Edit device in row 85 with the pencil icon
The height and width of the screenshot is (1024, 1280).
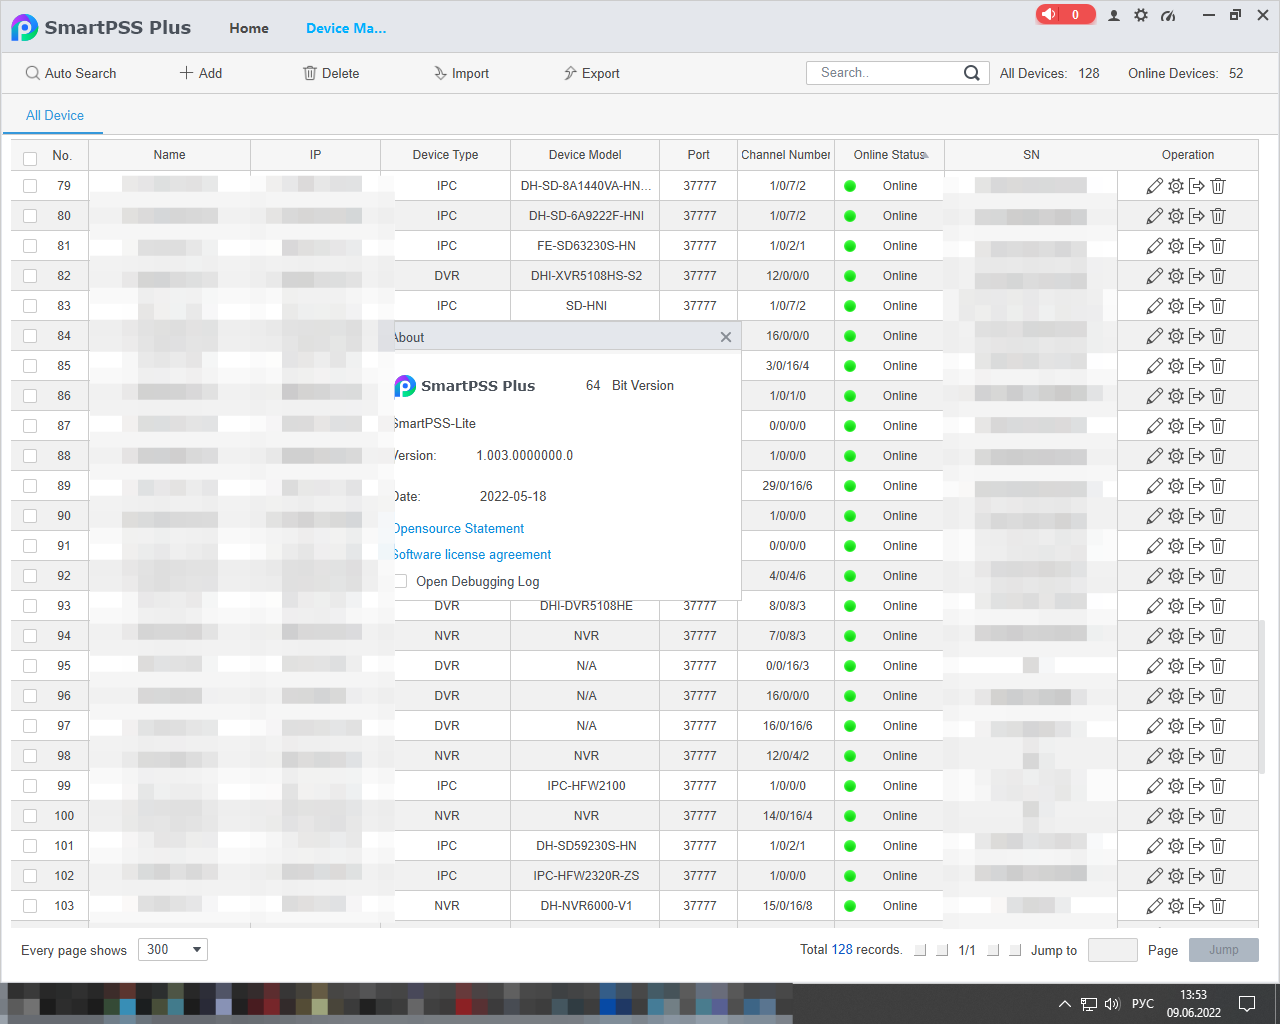coord(1154,366)
